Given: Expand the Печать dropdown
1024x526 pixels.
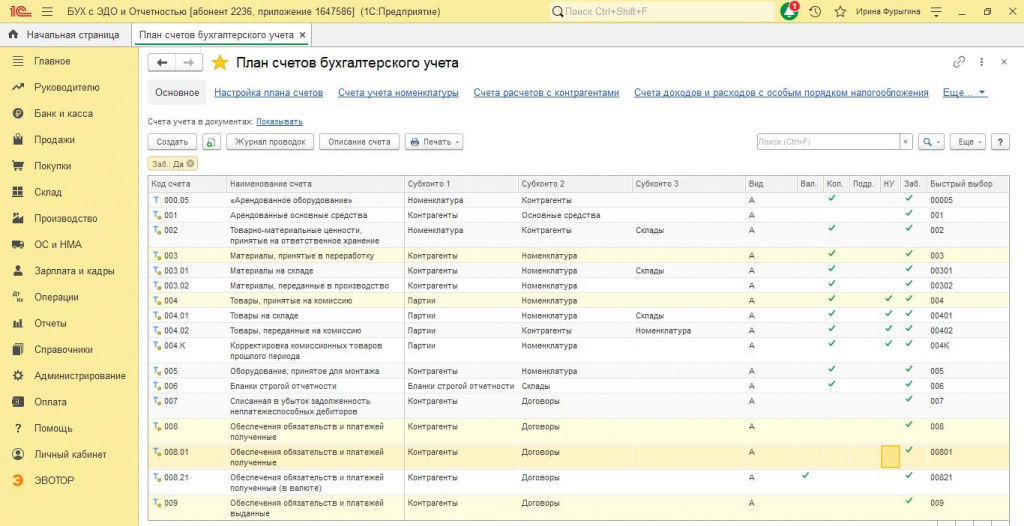Looking at the screenshot, I should click(x=434, y=142).
